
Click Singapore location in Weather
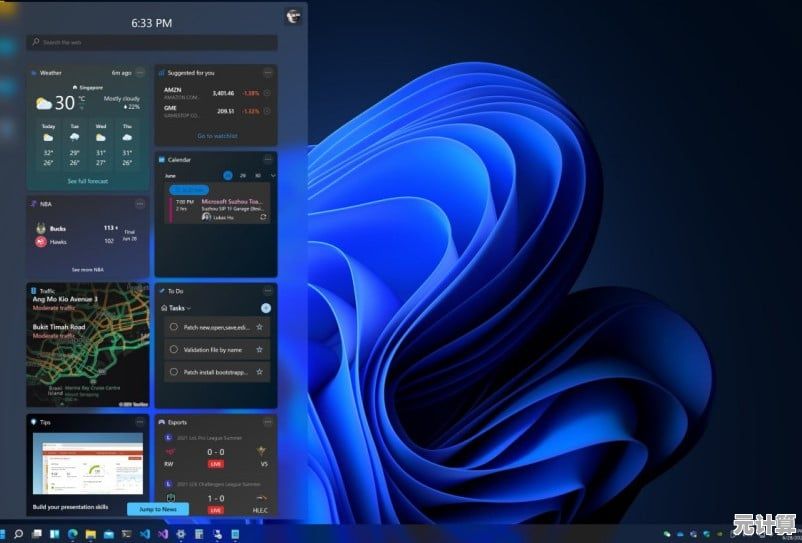coord(87,87)
